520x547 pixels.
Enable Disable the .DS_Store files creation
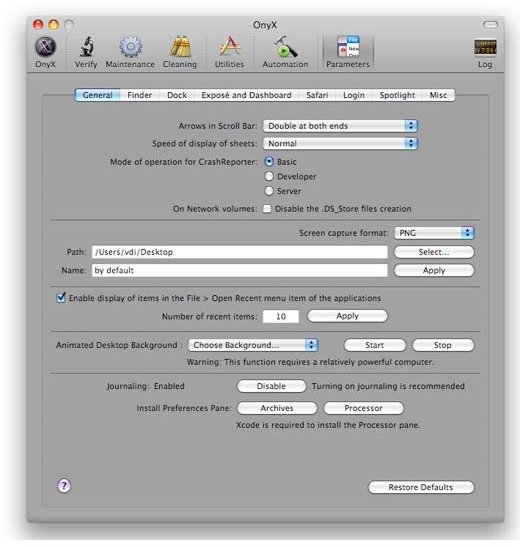click(267, 209)
